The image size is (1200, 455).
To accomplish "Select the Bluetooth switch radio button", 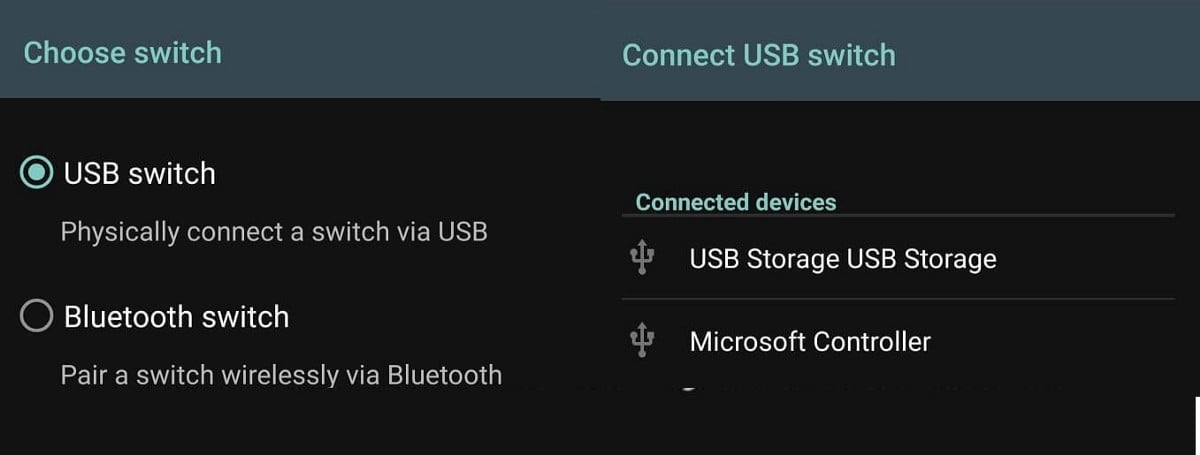I will [x=37, y=317].
